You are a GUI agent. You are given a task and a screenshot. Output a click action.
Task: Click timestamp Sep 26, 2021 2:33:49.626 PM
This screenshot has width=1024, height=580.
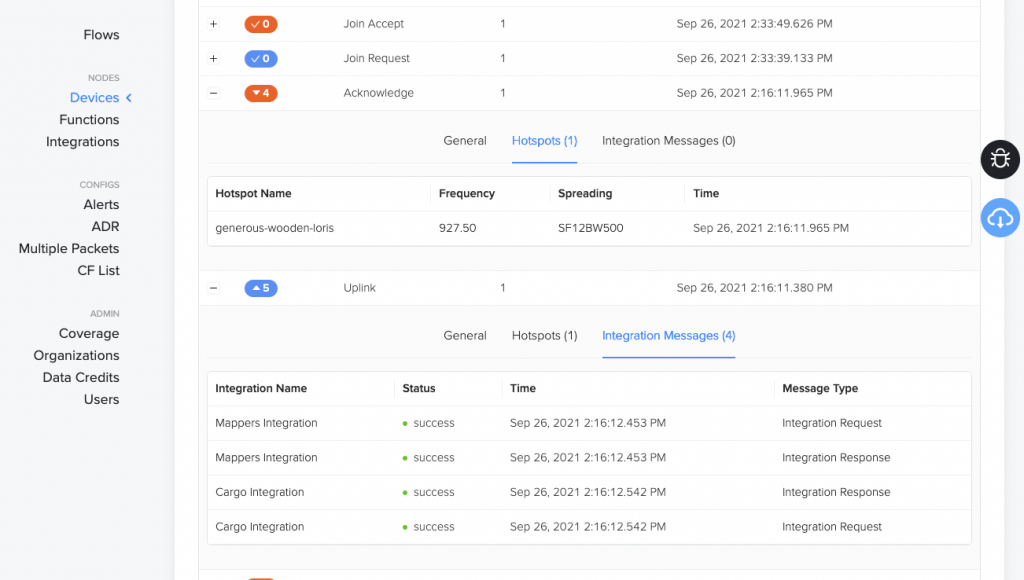coord(754,24)
